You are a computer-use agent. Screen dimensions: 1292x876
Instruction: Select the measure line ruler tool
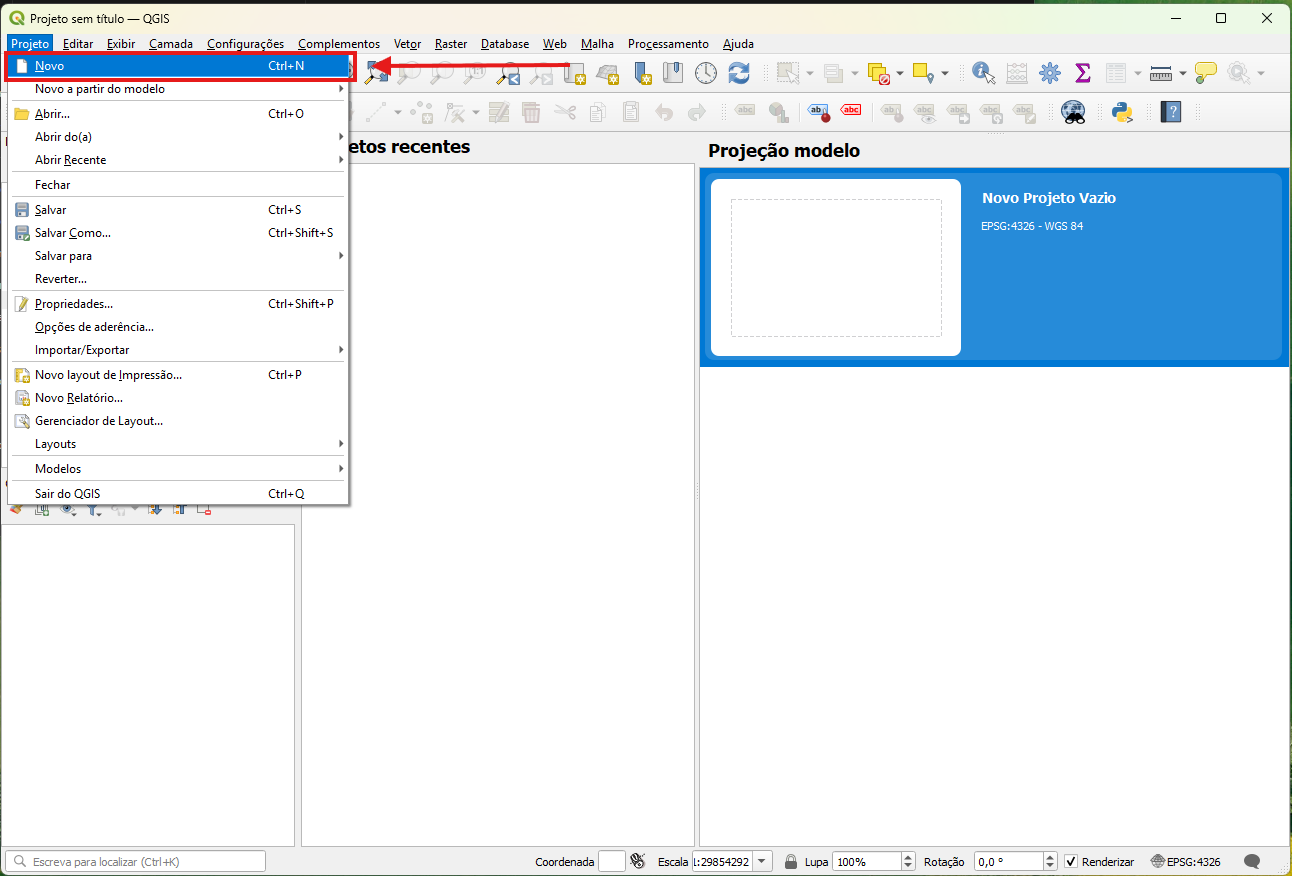pos(1161,72)
